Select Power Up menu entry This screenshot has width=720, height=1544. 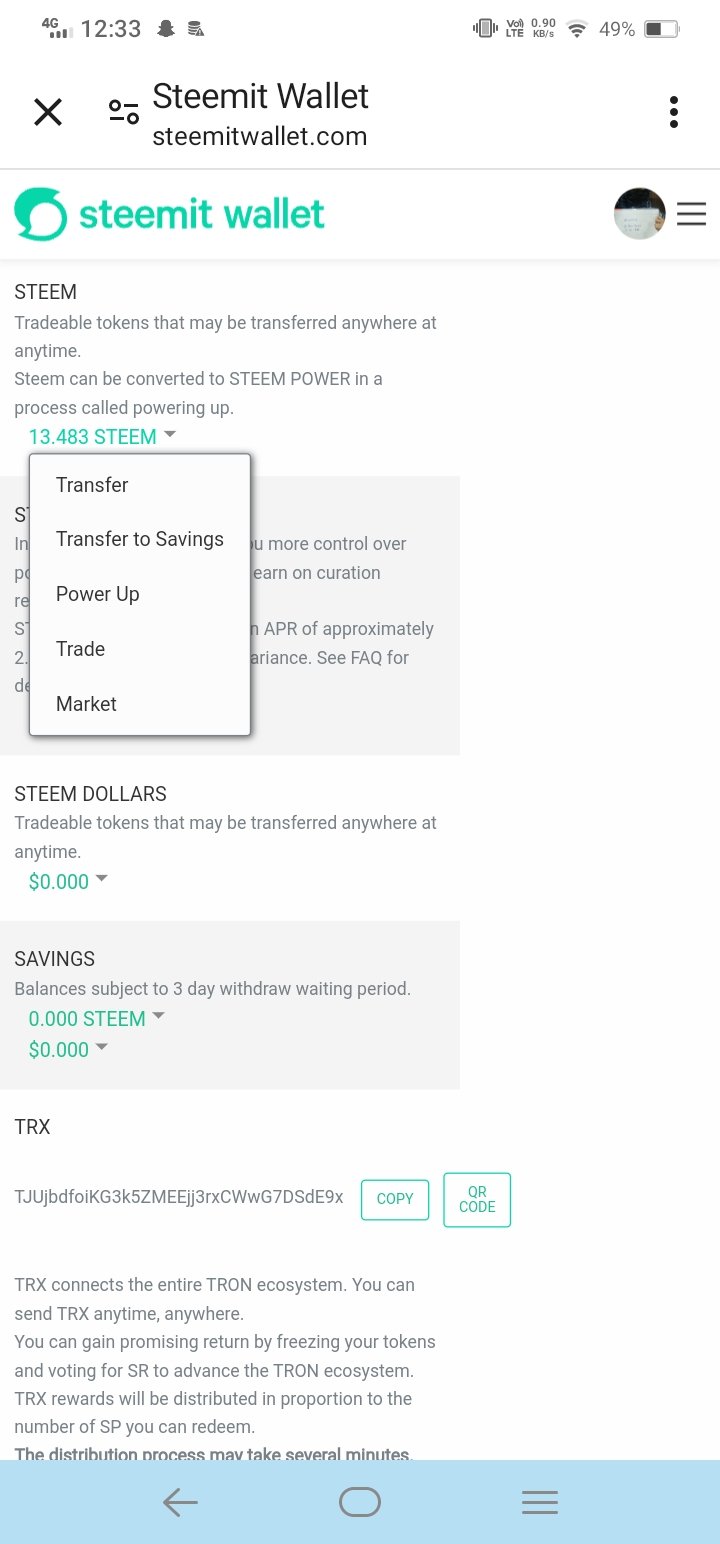[98, 594]
